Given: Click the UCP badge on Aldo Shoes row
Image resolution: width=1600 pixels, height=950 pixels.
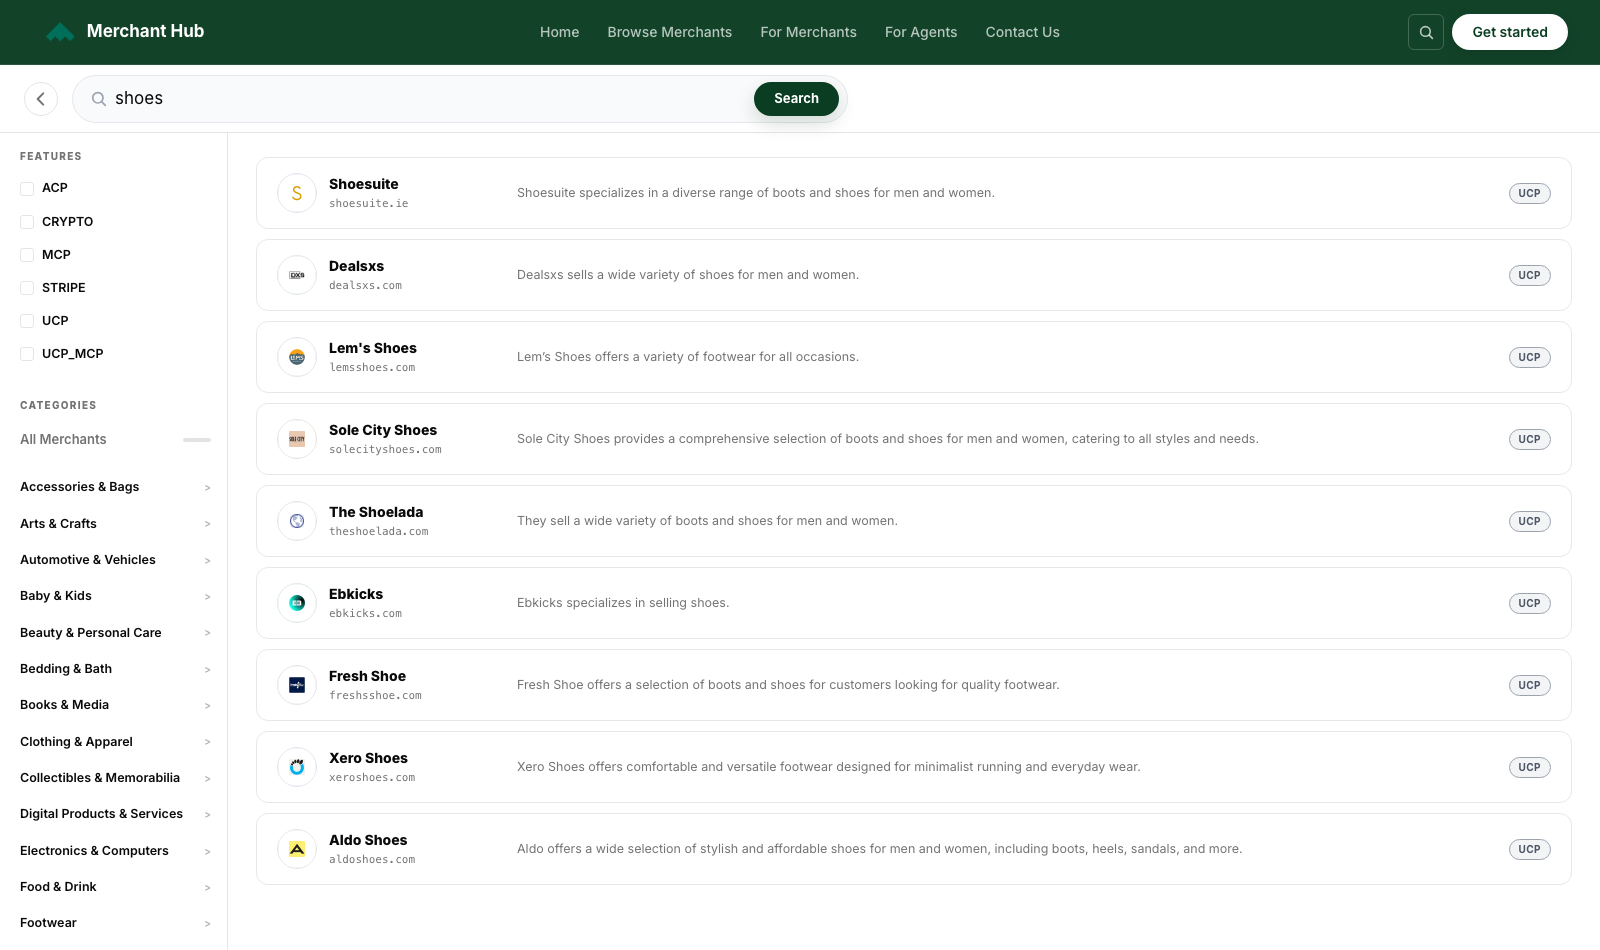Looking at the screenshot, I should click(x=1529, y=849).
